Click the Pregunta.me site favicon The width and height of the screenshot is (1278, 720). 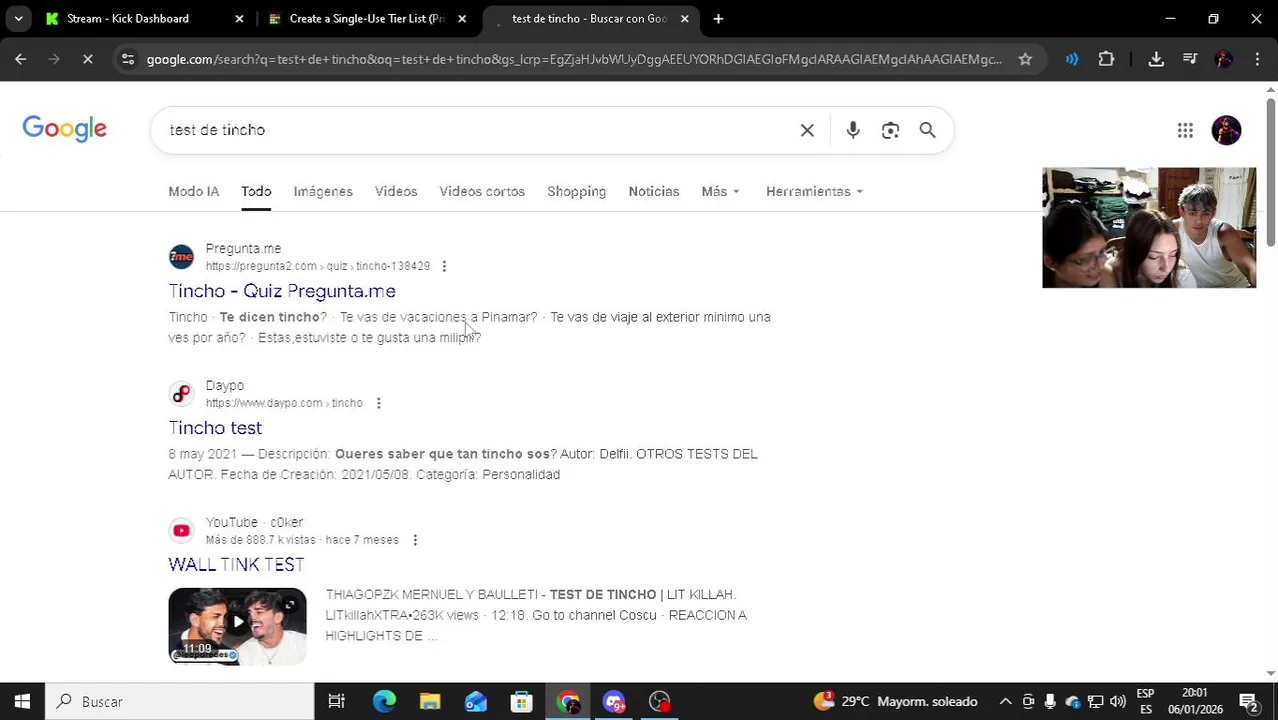[x=181, y=257]
